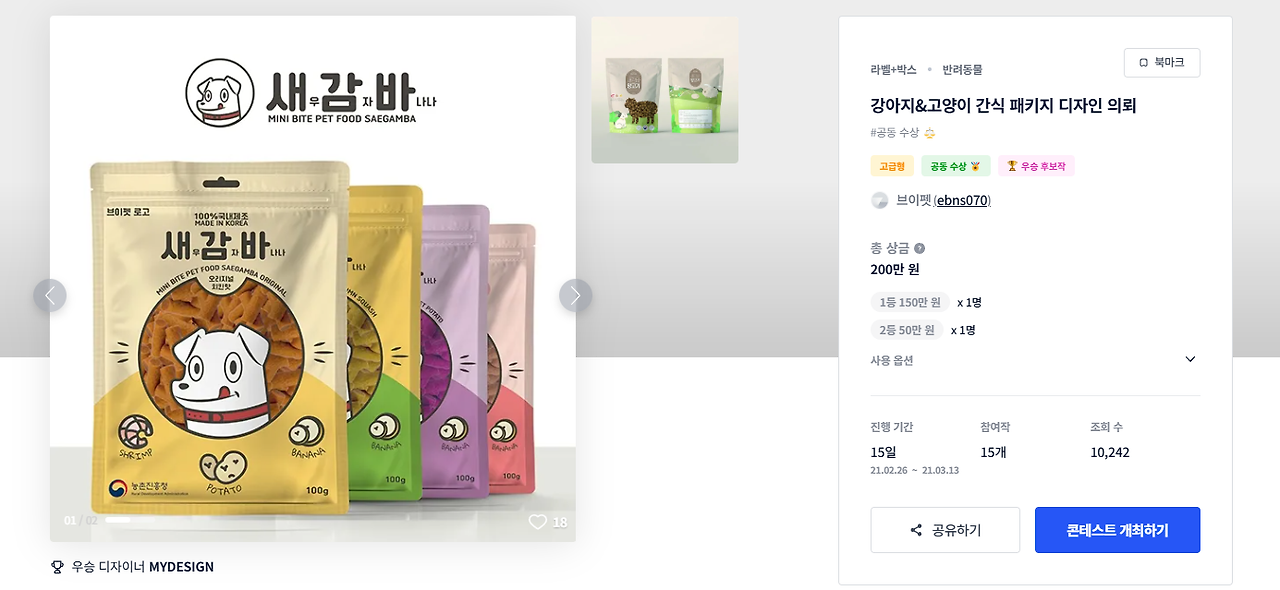Screen dimensions: 1280x590
Task: Click the next image arrow
Action: (575, 295)
